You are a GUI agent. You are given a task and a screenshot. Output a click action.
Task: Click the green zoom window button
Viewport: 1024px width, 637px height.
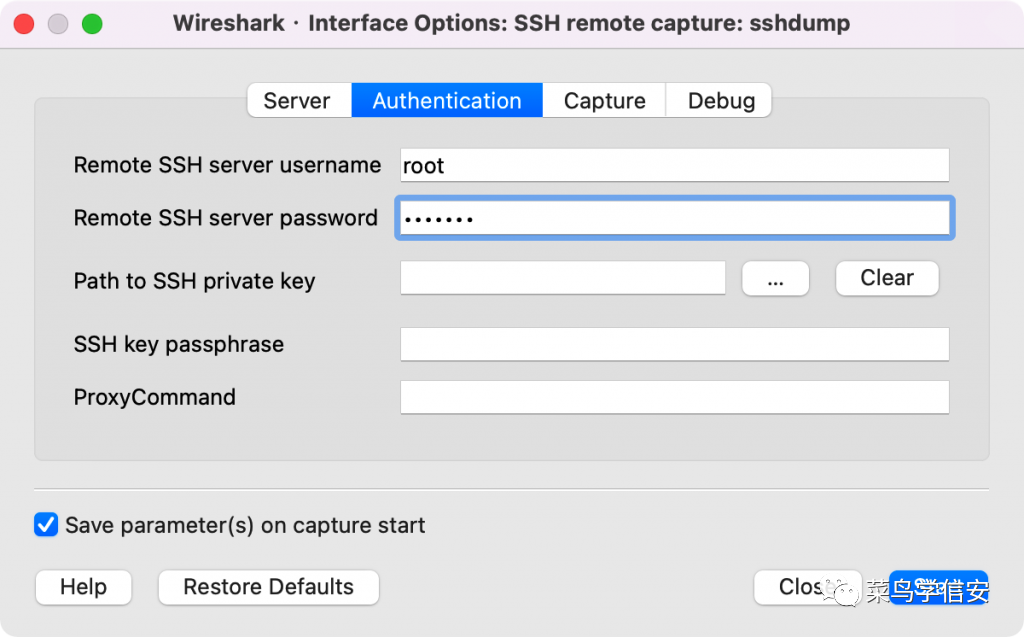[x=92, y=24]
